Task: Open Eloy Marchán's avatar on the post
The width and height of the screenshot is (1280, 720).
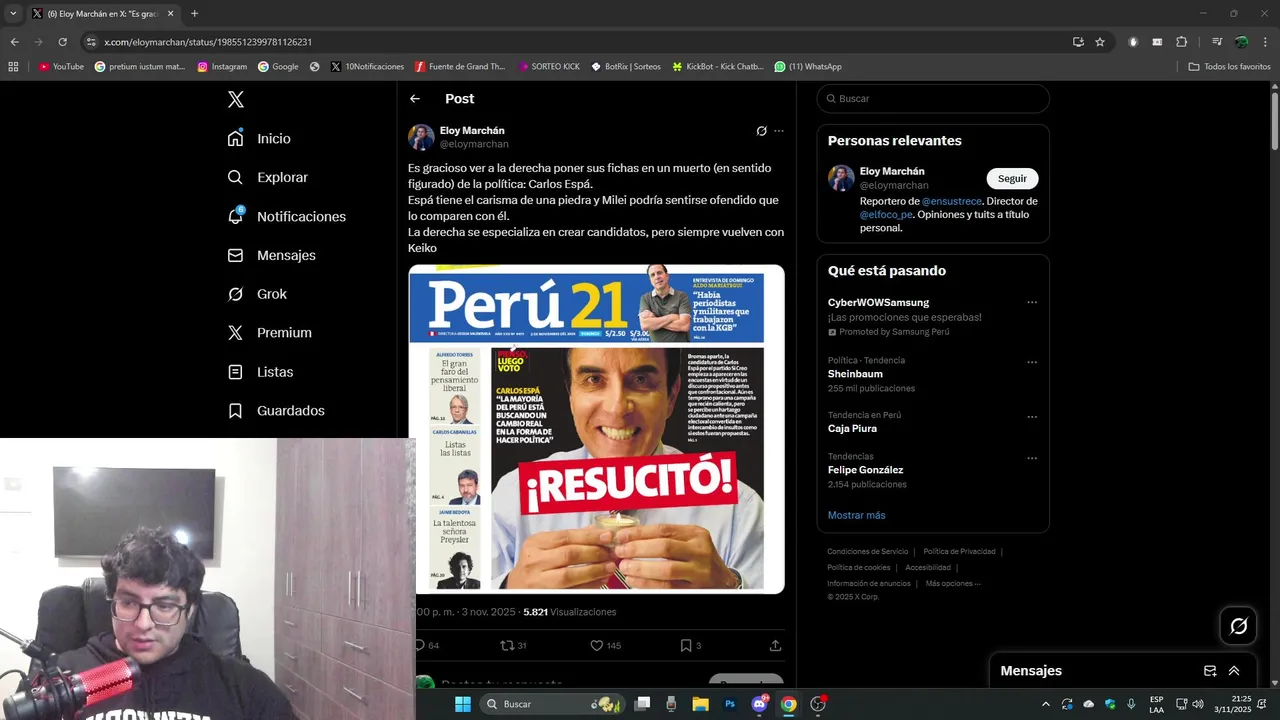Action: click(x=421, y=137)
